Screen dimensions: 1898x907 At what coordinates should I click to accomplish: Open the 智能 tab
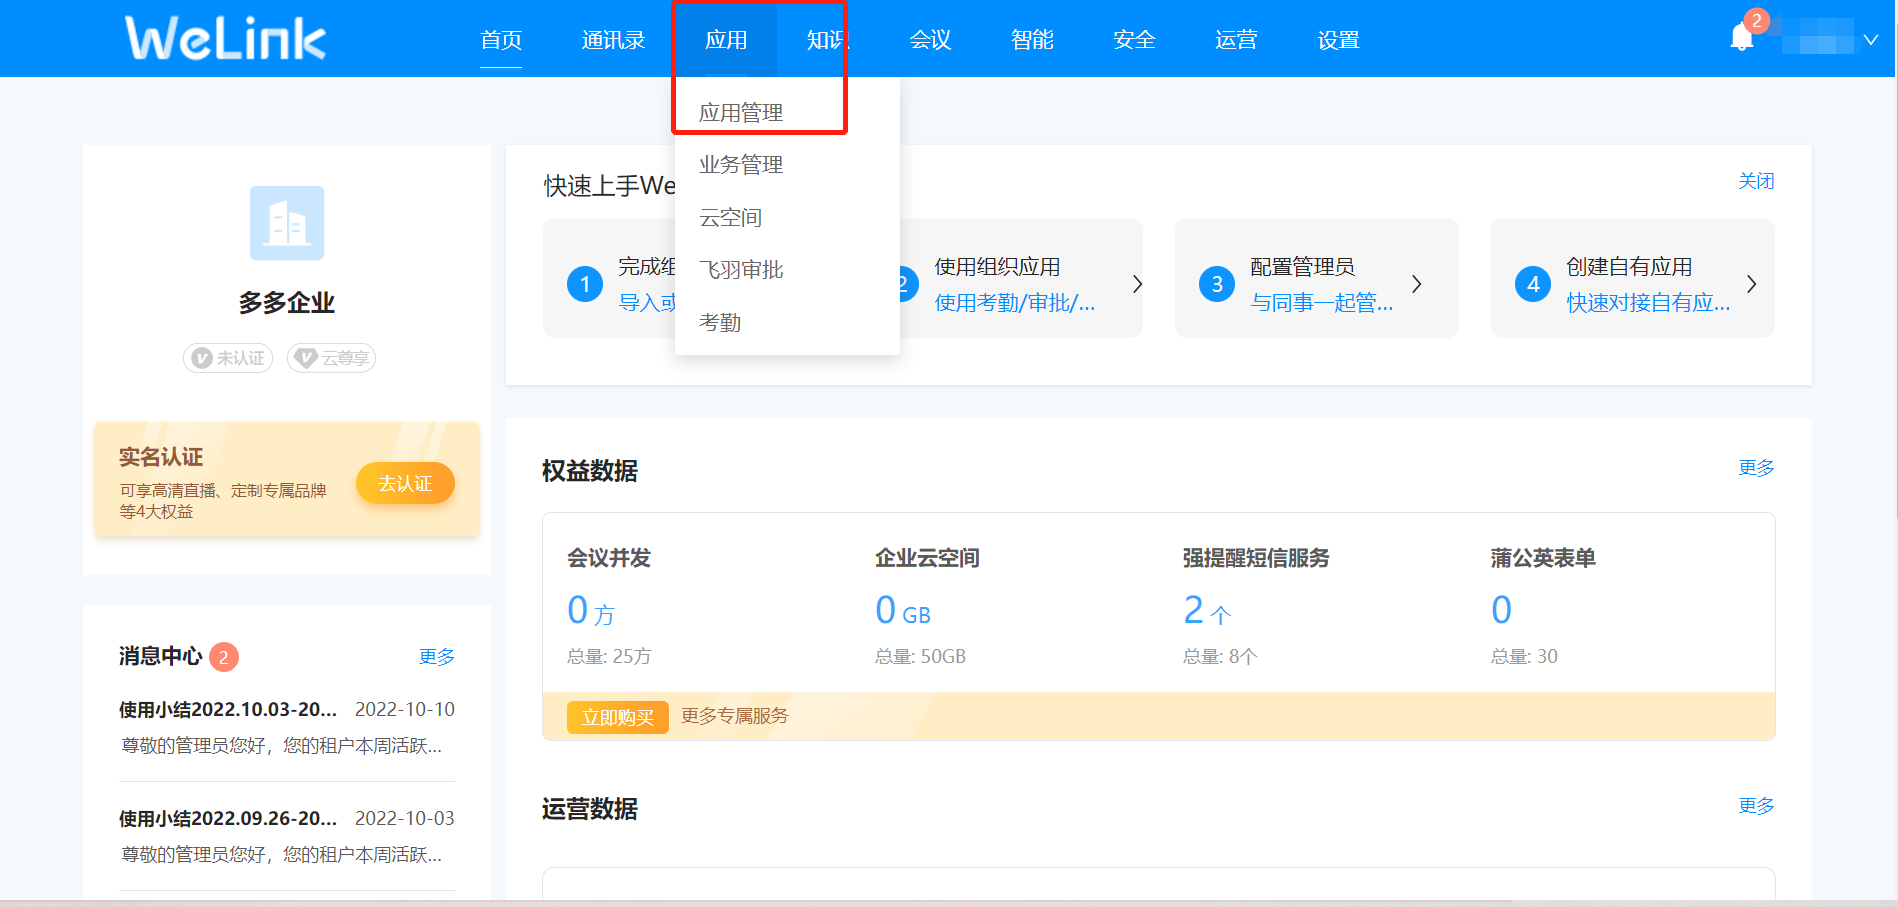point(1032,40)
